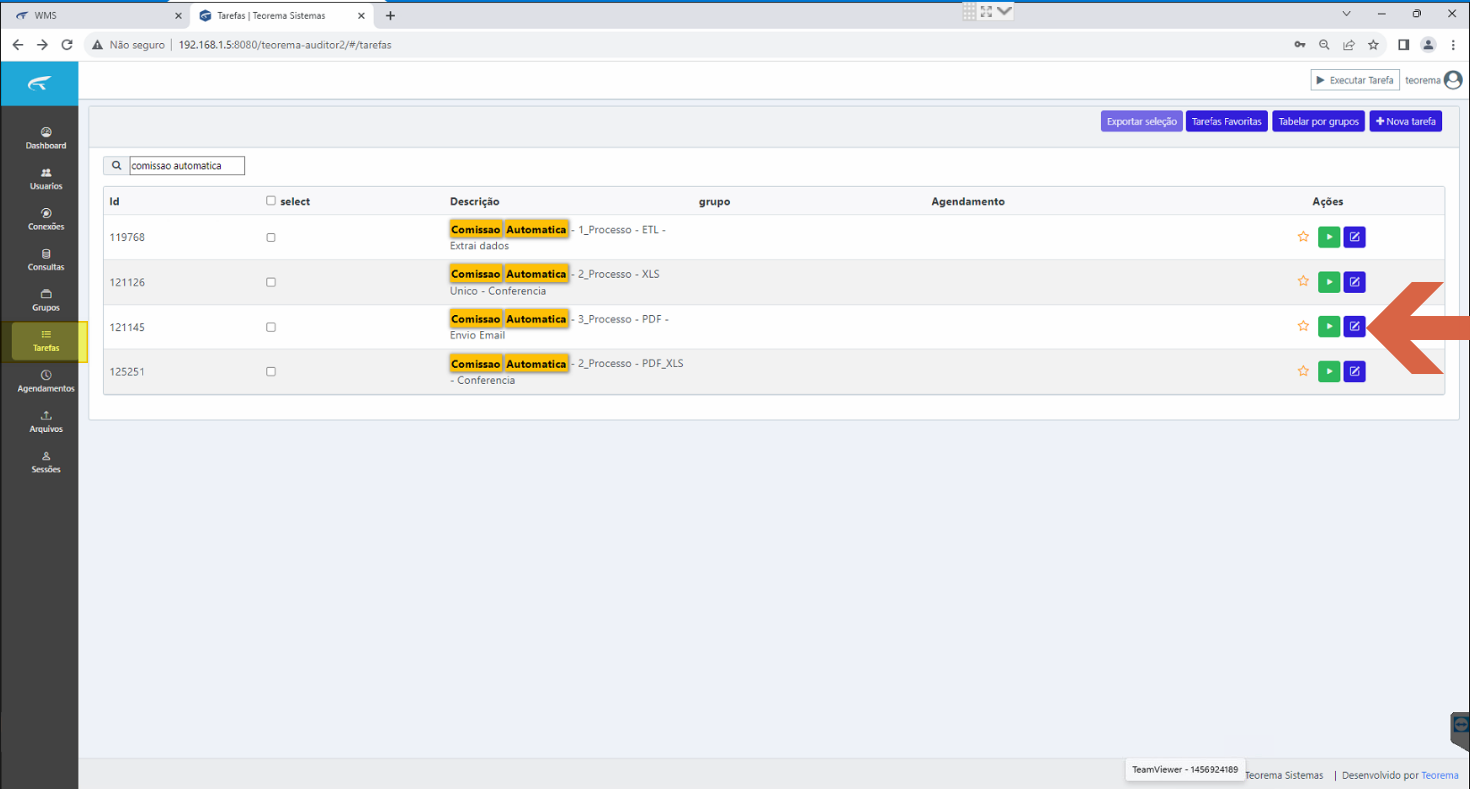Viewport: 1470px width, 789px height.
Task: Open Consultas in sidebar
Action: pyautogui.click(x=46, y=260)
